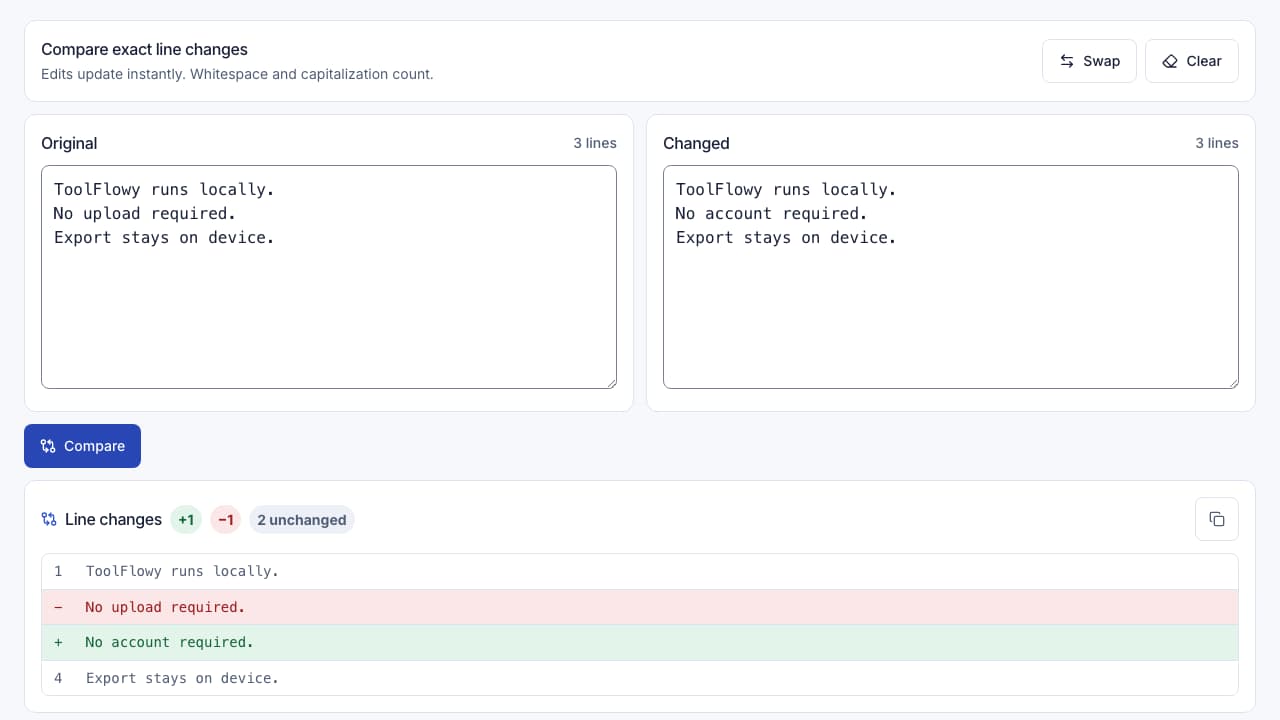Click the Original text area resize handle
1280x720 pixels.
610,382
